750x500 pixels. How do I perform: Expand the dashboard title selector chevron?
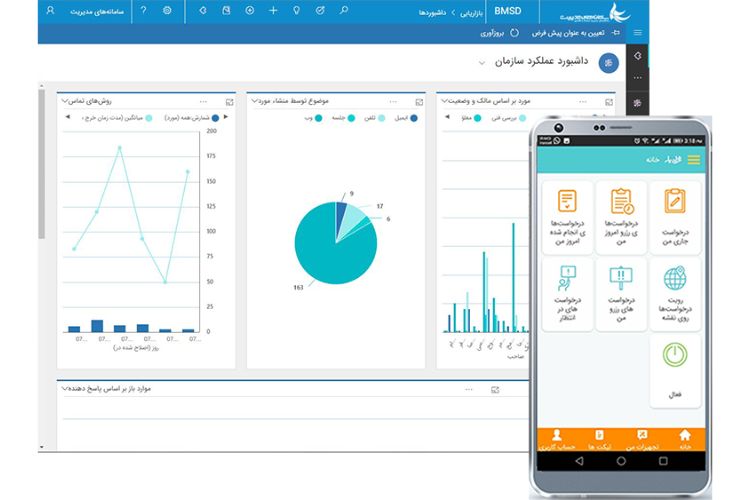[482, 62]
